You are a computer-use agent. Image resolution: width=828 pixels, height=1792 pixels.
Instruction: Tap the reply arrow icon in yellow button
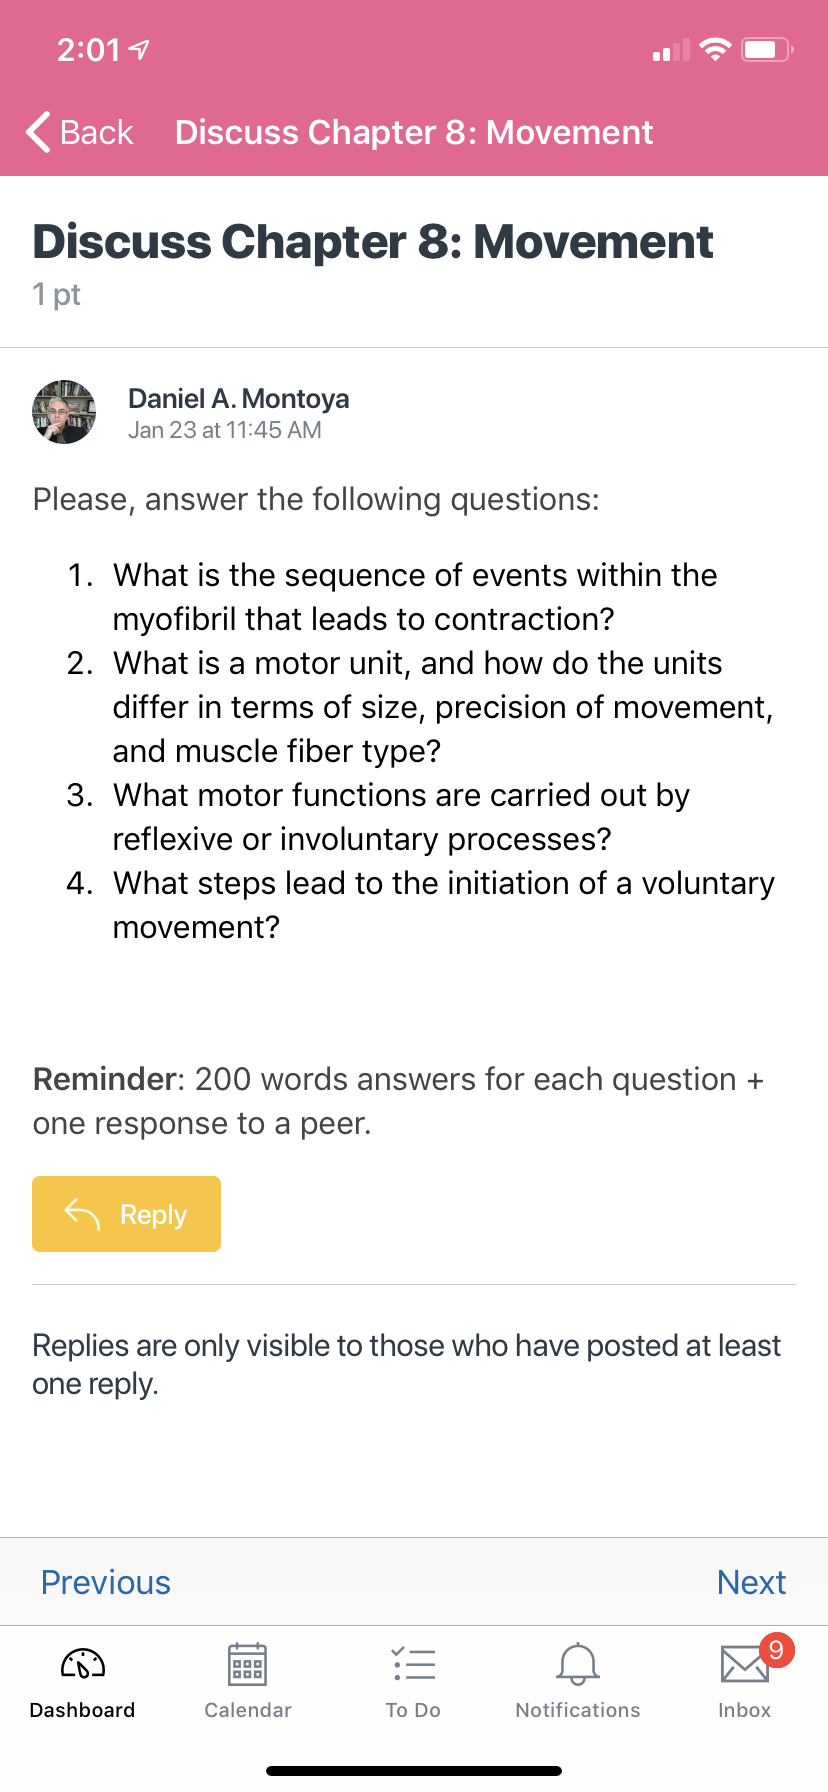click(83, 1214)
